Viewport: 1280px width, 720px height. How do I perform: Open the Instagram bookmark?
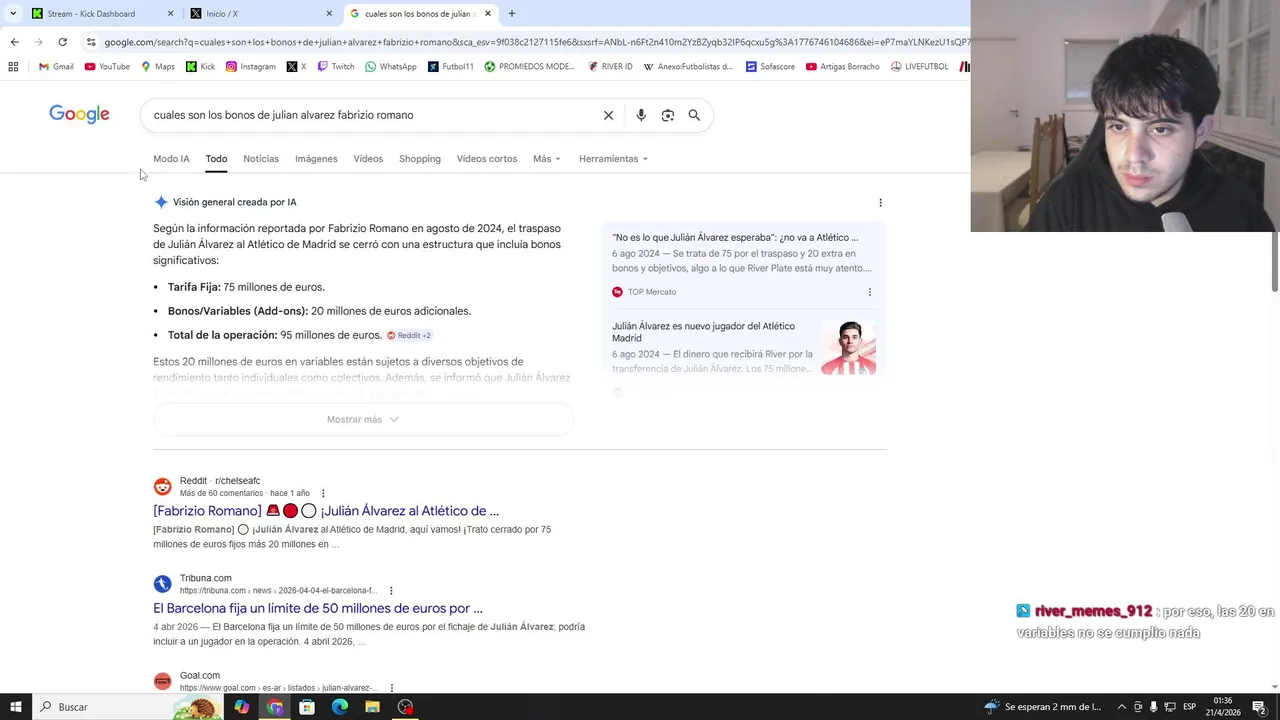(250, 67)
